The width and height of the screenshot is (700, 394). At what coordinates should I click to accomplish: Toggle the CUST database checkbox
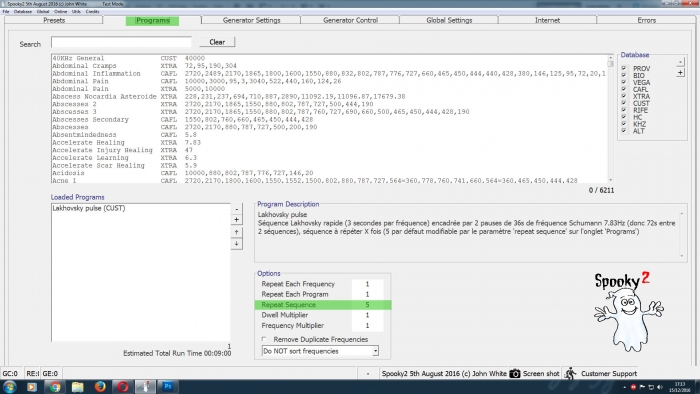[624, 103]
